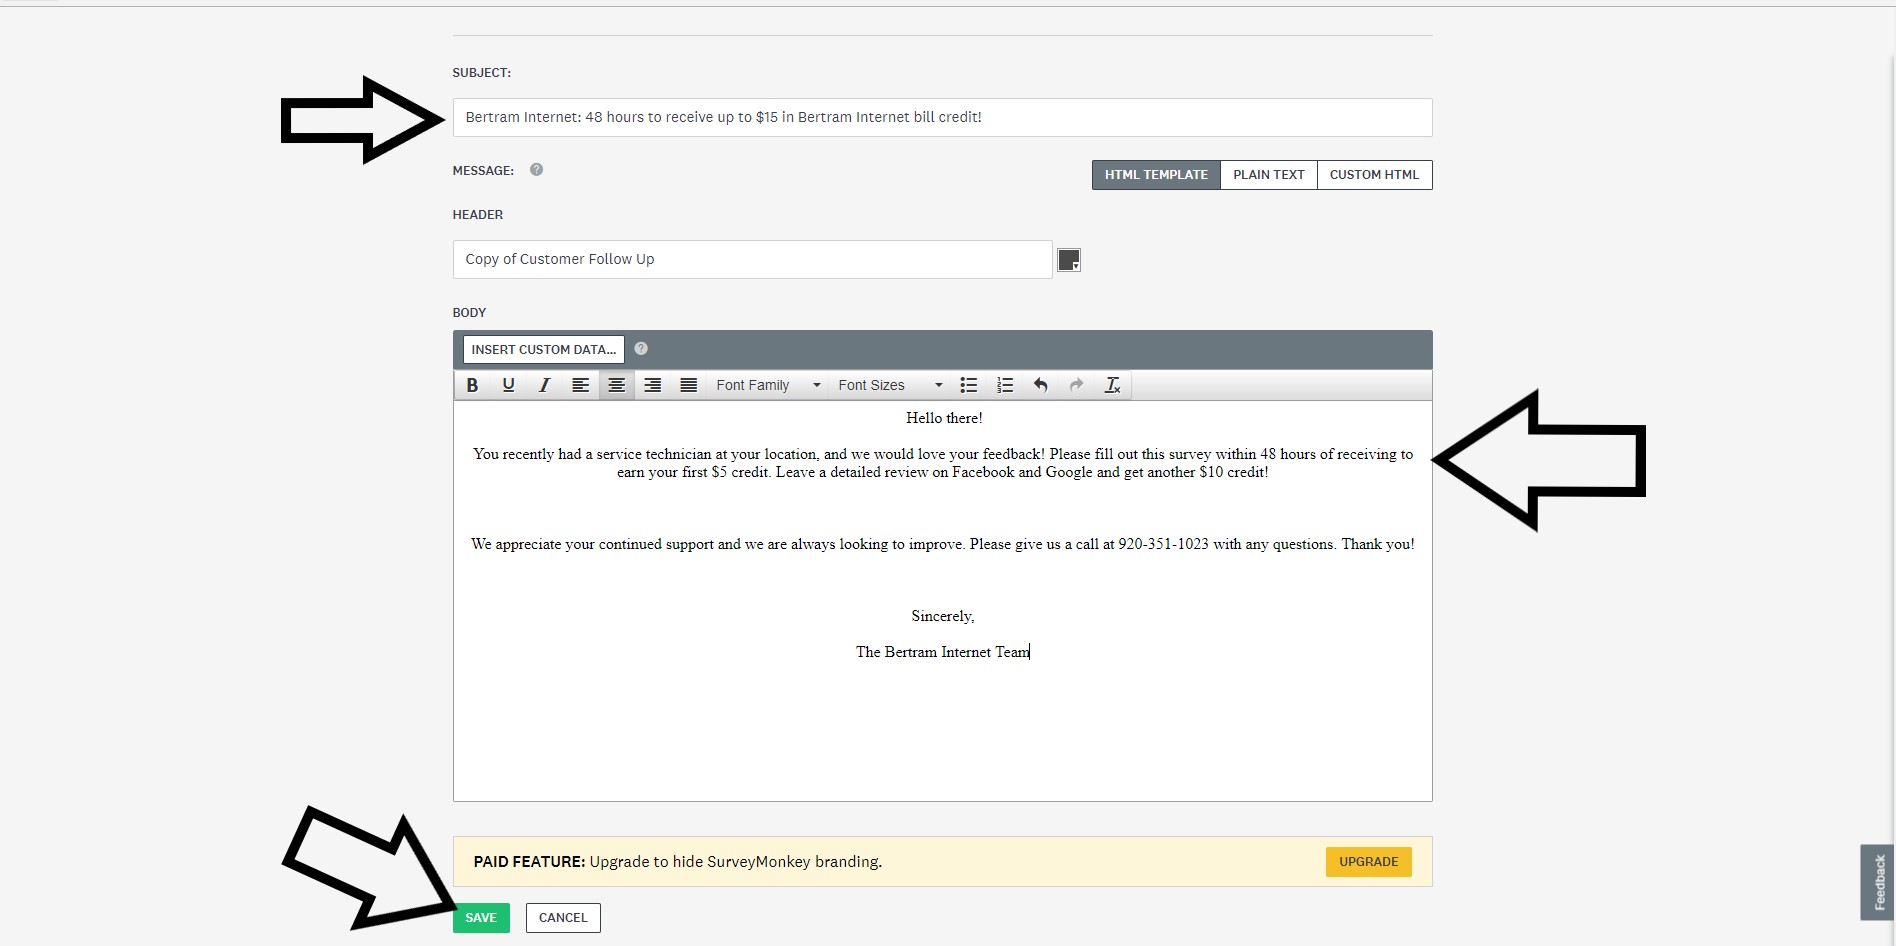Click the Upgrade button
The width and height of the screenshot is (1896, 946).
coord(1368,862)
